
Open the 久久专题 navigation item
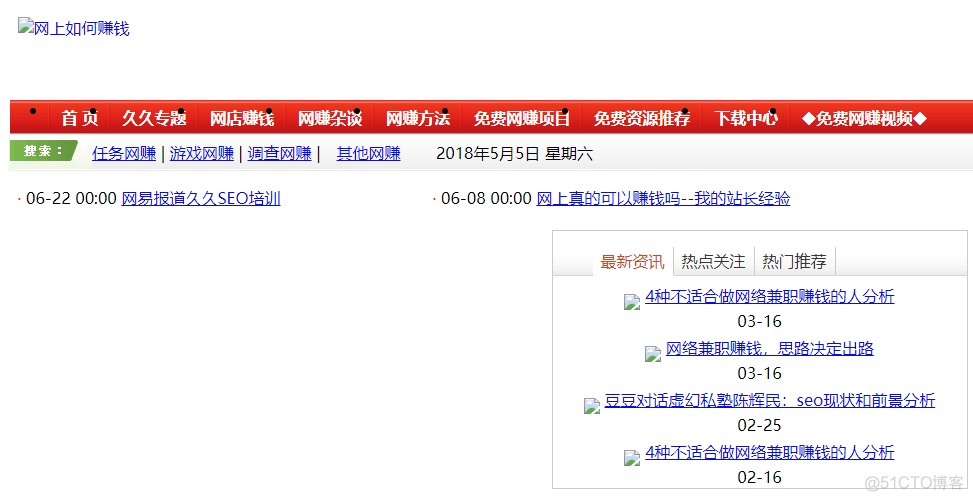[154, 118]
